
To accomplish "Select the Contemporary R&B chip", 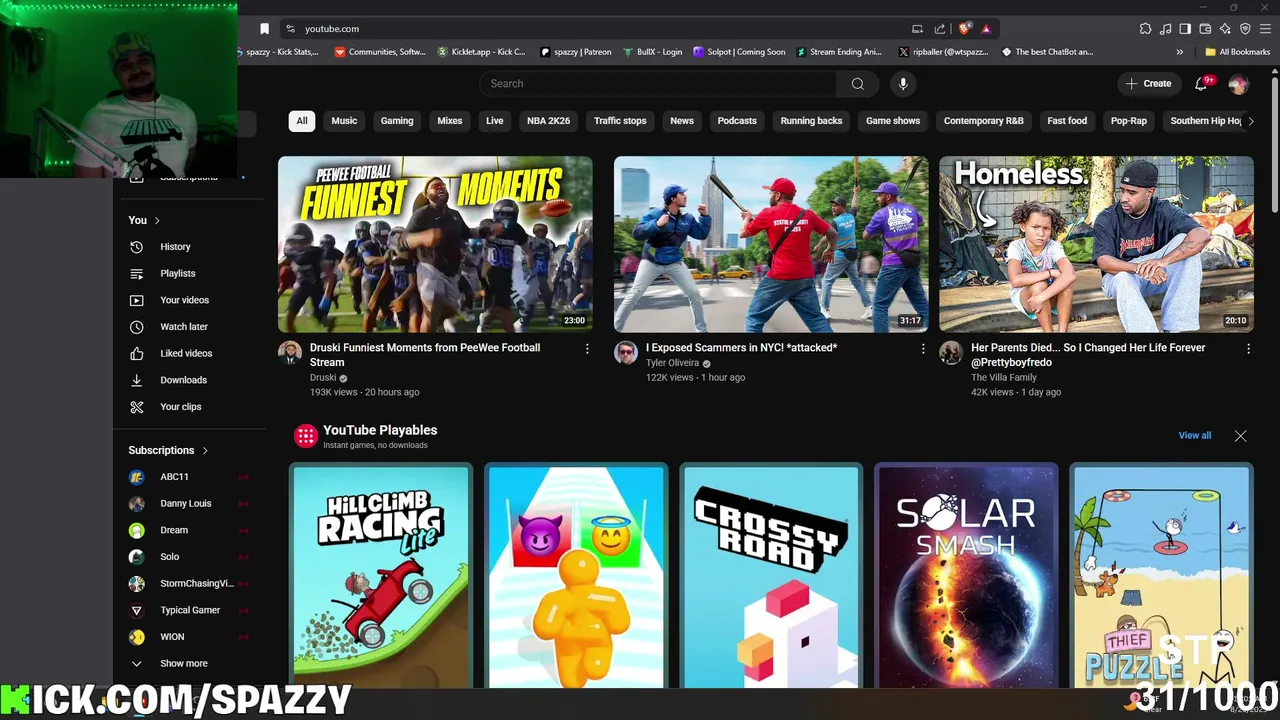I will pyautogui.click(x=984, y=121).
